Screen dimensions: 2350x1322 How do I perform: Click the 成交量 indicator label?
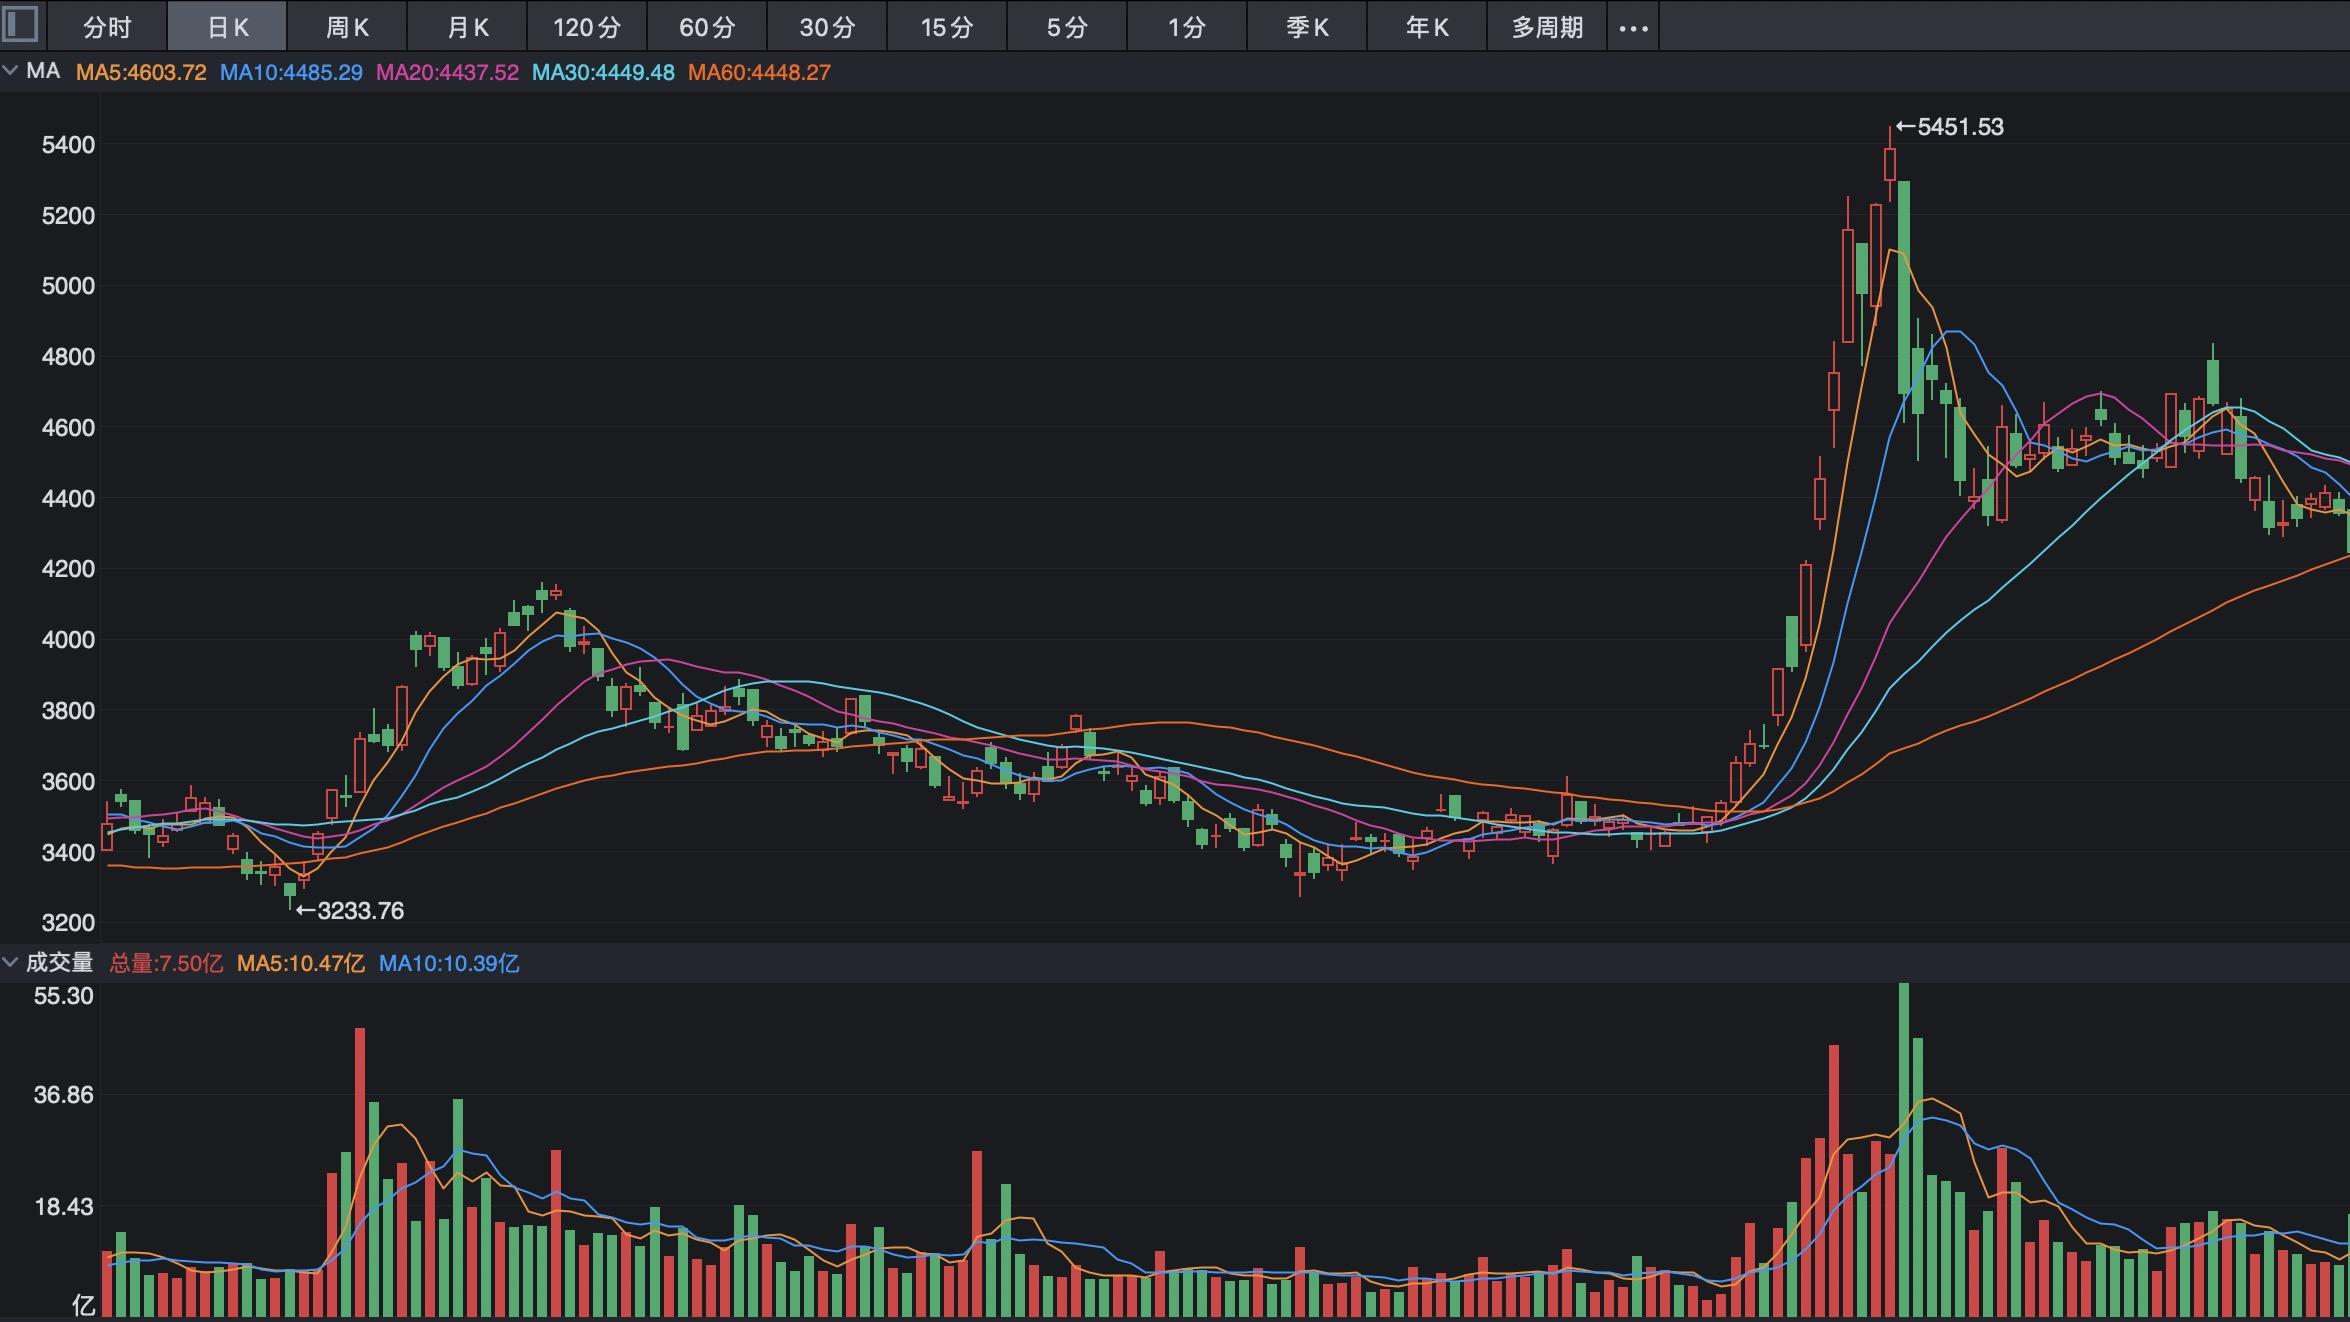tap(59, 962)
